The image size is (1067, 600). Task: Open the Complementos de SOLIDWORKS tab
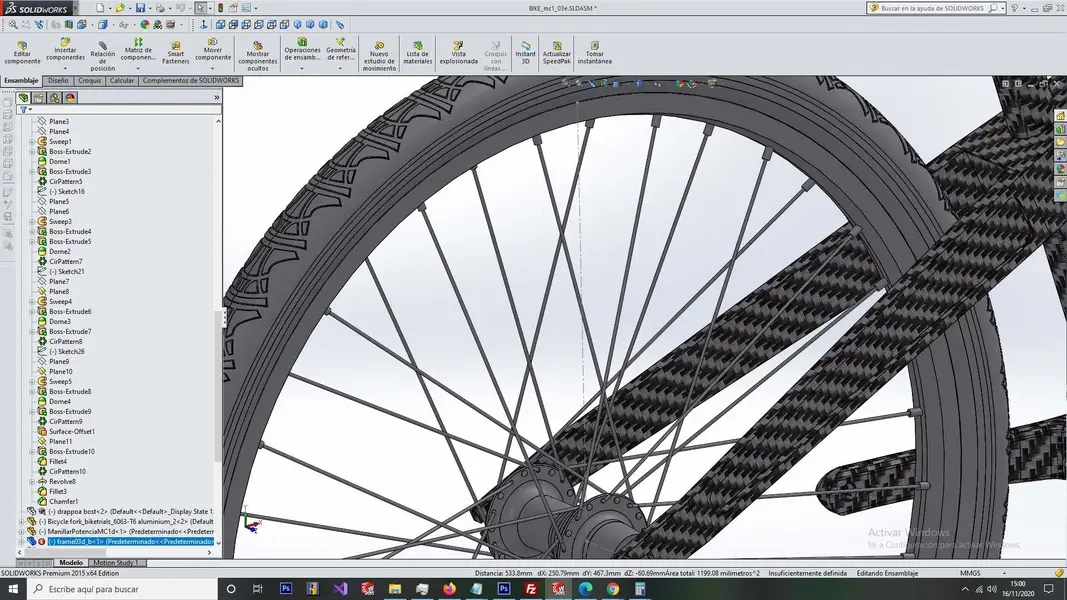191,81
